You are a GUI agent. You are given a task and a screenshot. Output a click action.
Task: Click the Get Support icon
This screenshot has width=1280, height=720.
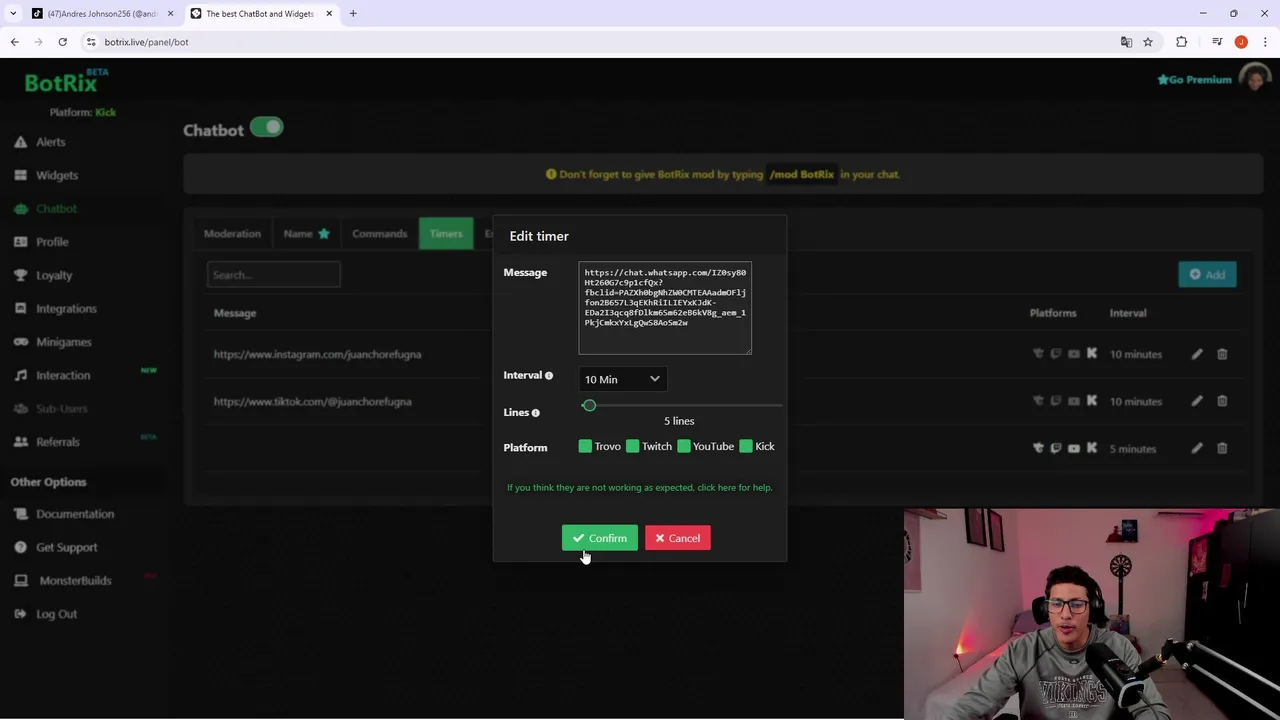tap(20, 547)
